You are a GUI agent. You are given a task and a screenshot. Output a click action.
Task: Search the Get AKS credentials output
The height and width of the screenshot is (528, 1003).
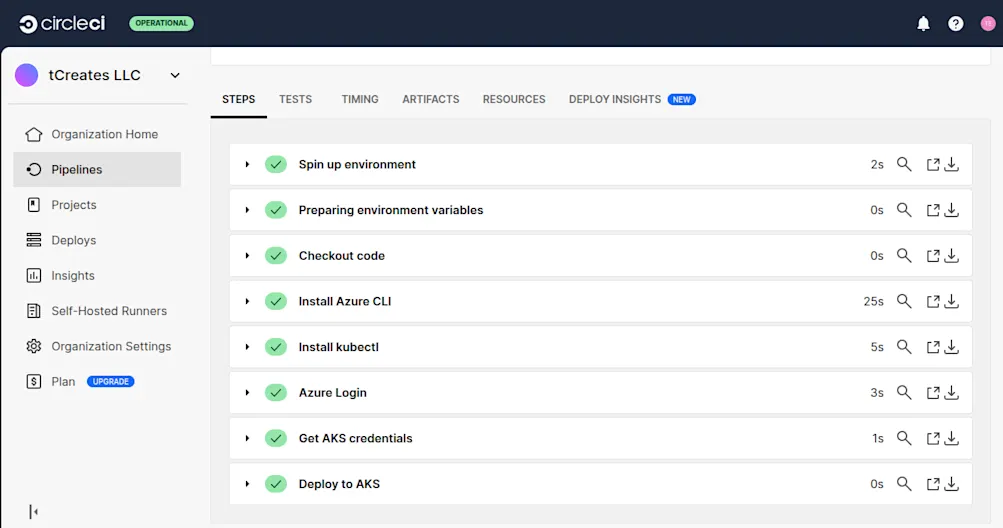904,438
